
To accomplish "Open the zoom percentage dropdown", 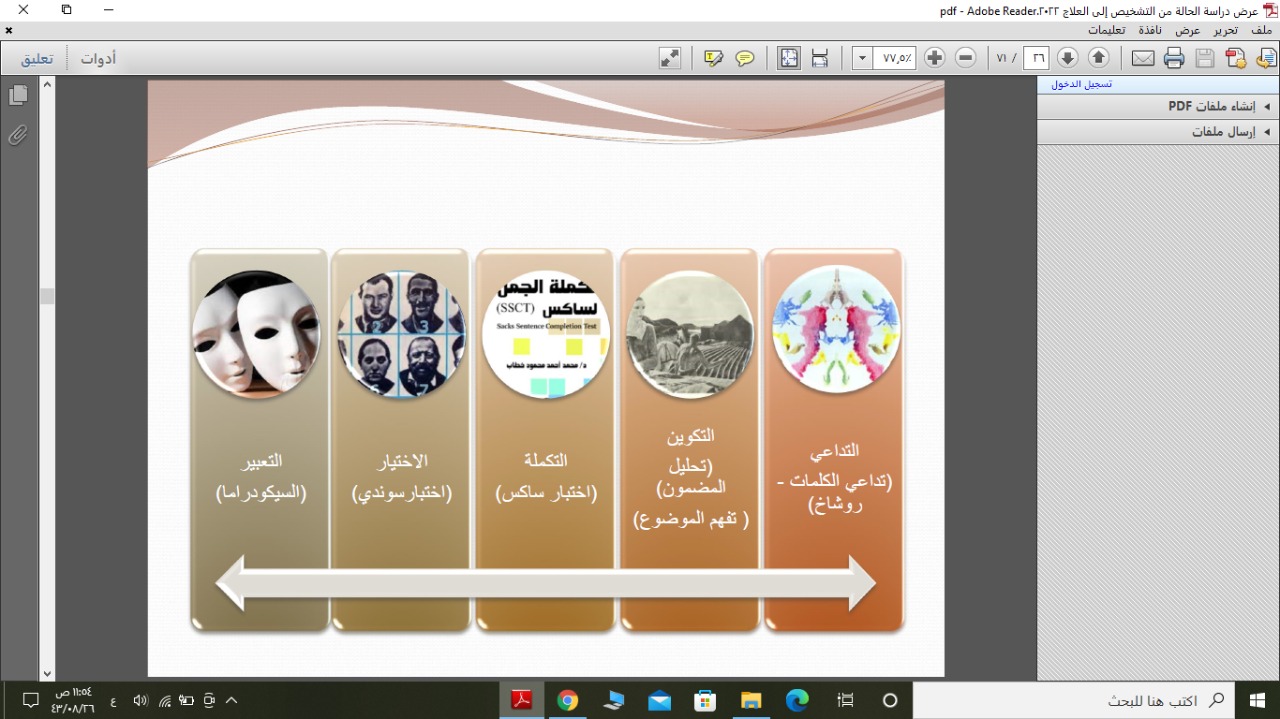I will (x=862, y=58).
